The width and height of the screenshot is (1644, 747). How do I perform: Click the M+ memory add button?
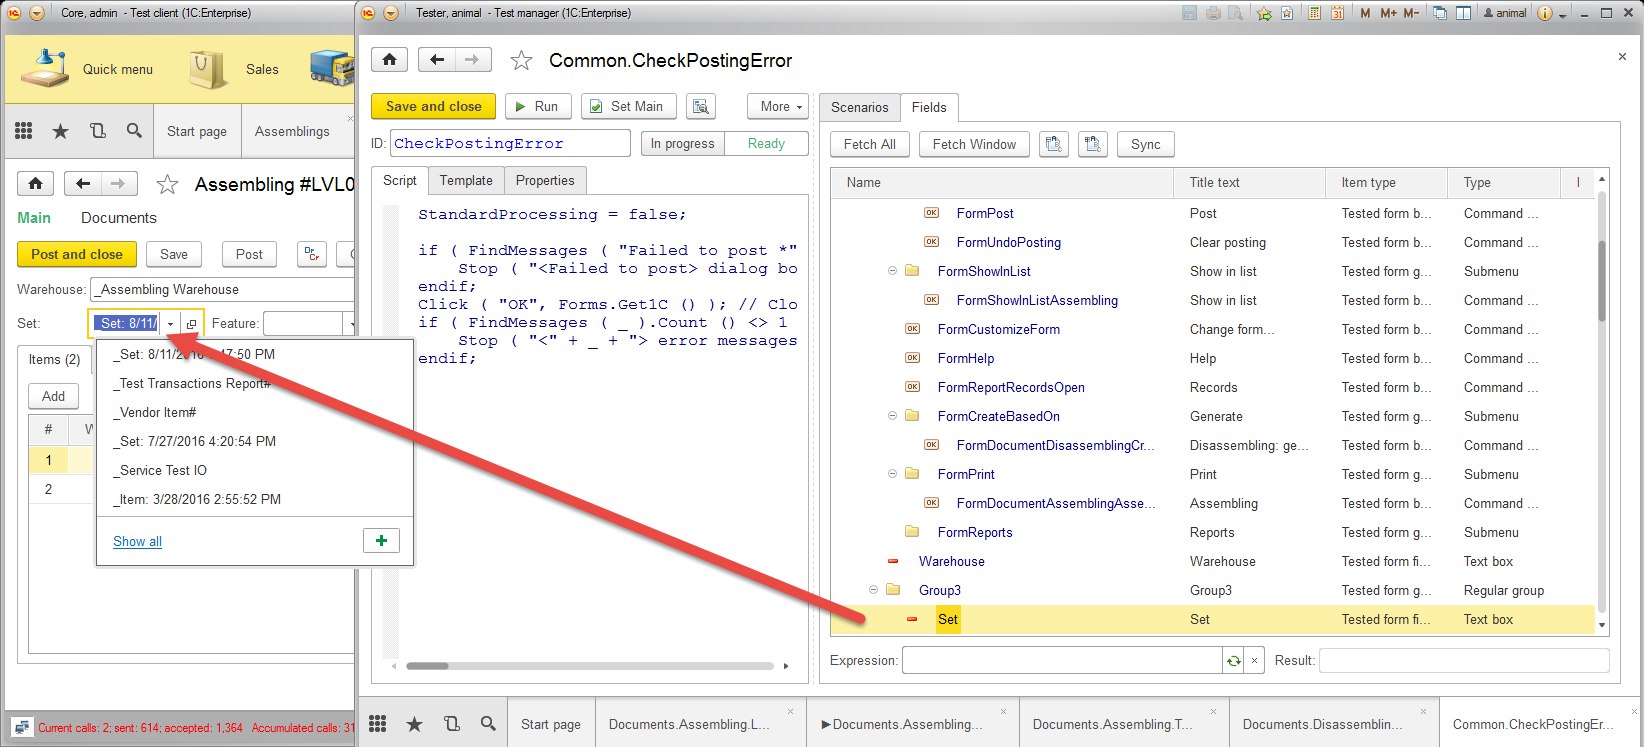(x=1388, y=13)
